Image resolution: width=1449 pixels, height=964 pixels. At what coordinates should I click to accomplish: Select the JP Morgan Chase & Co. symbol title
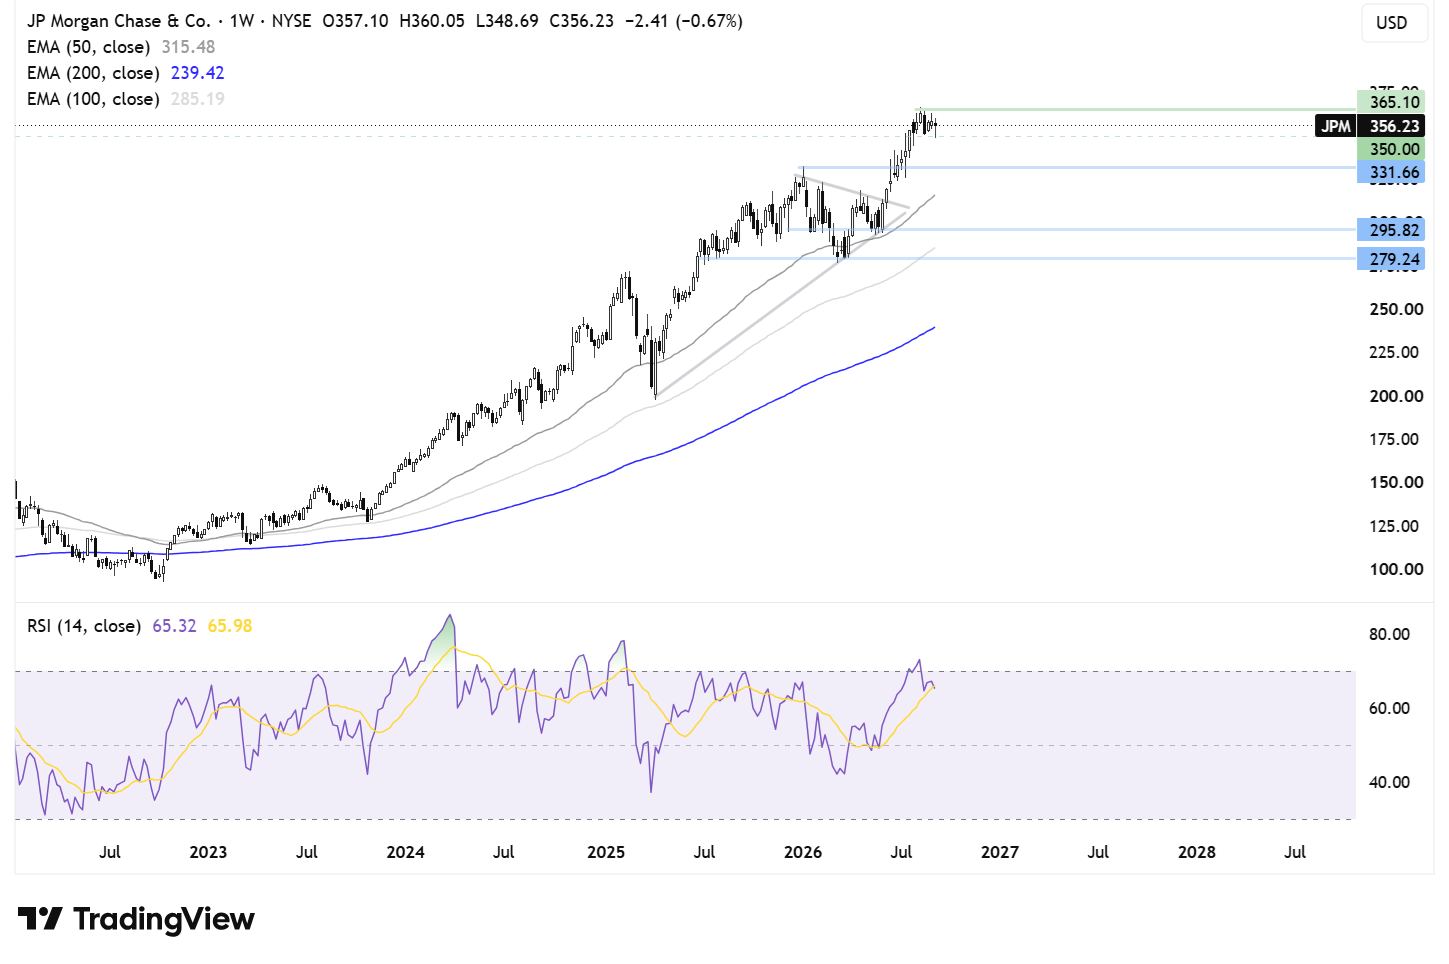(118, 21)
